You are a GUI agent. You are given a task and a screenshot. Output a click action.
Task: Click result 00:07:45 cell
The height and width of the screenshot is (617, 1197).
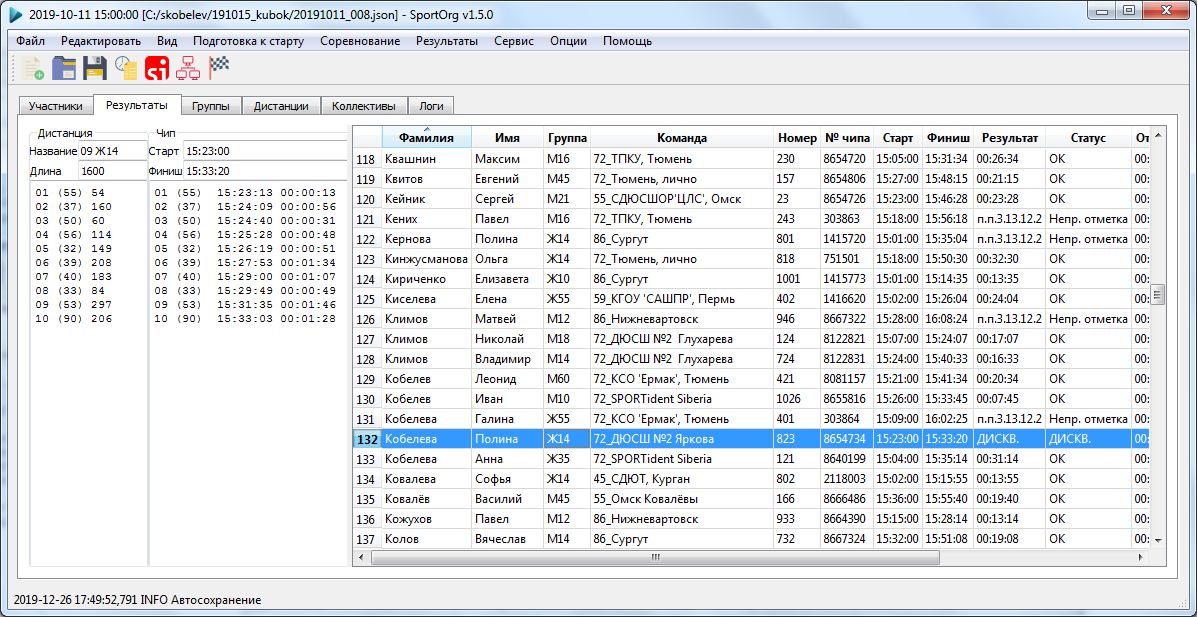click(1009, 399)
